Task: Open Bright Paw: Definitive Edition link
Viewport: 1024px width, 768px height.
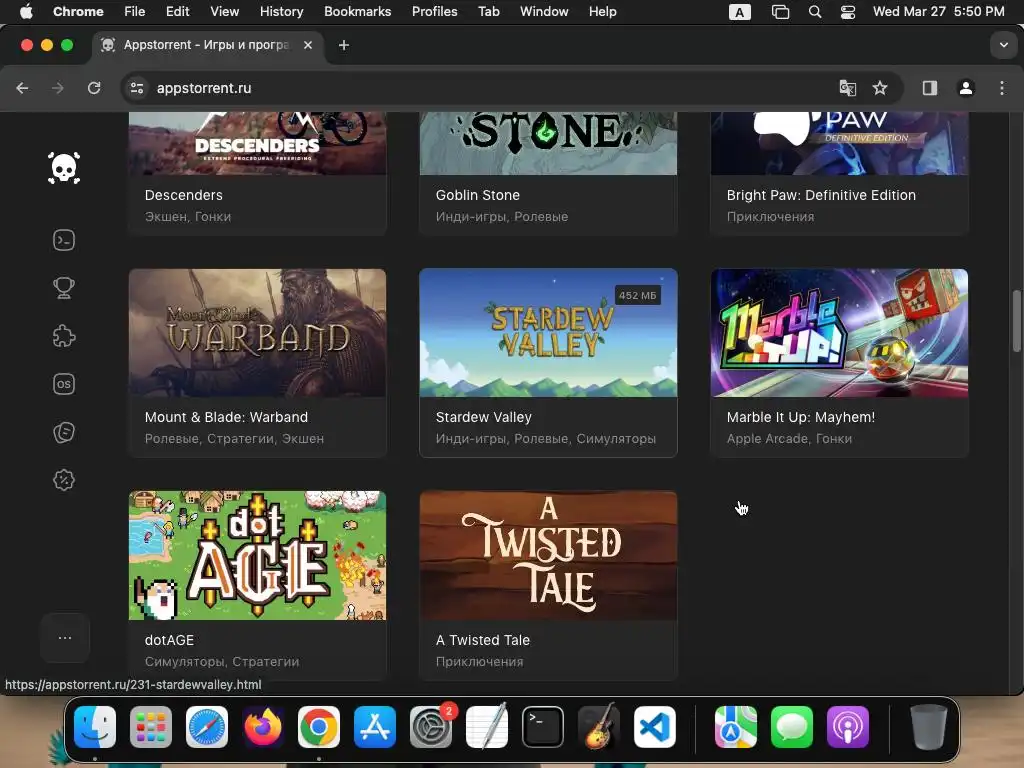Action: click(821, 195)
